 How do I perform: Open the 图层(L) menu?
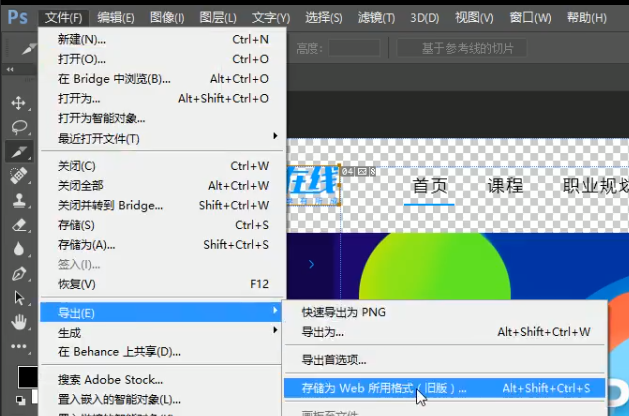coord(218,18)
